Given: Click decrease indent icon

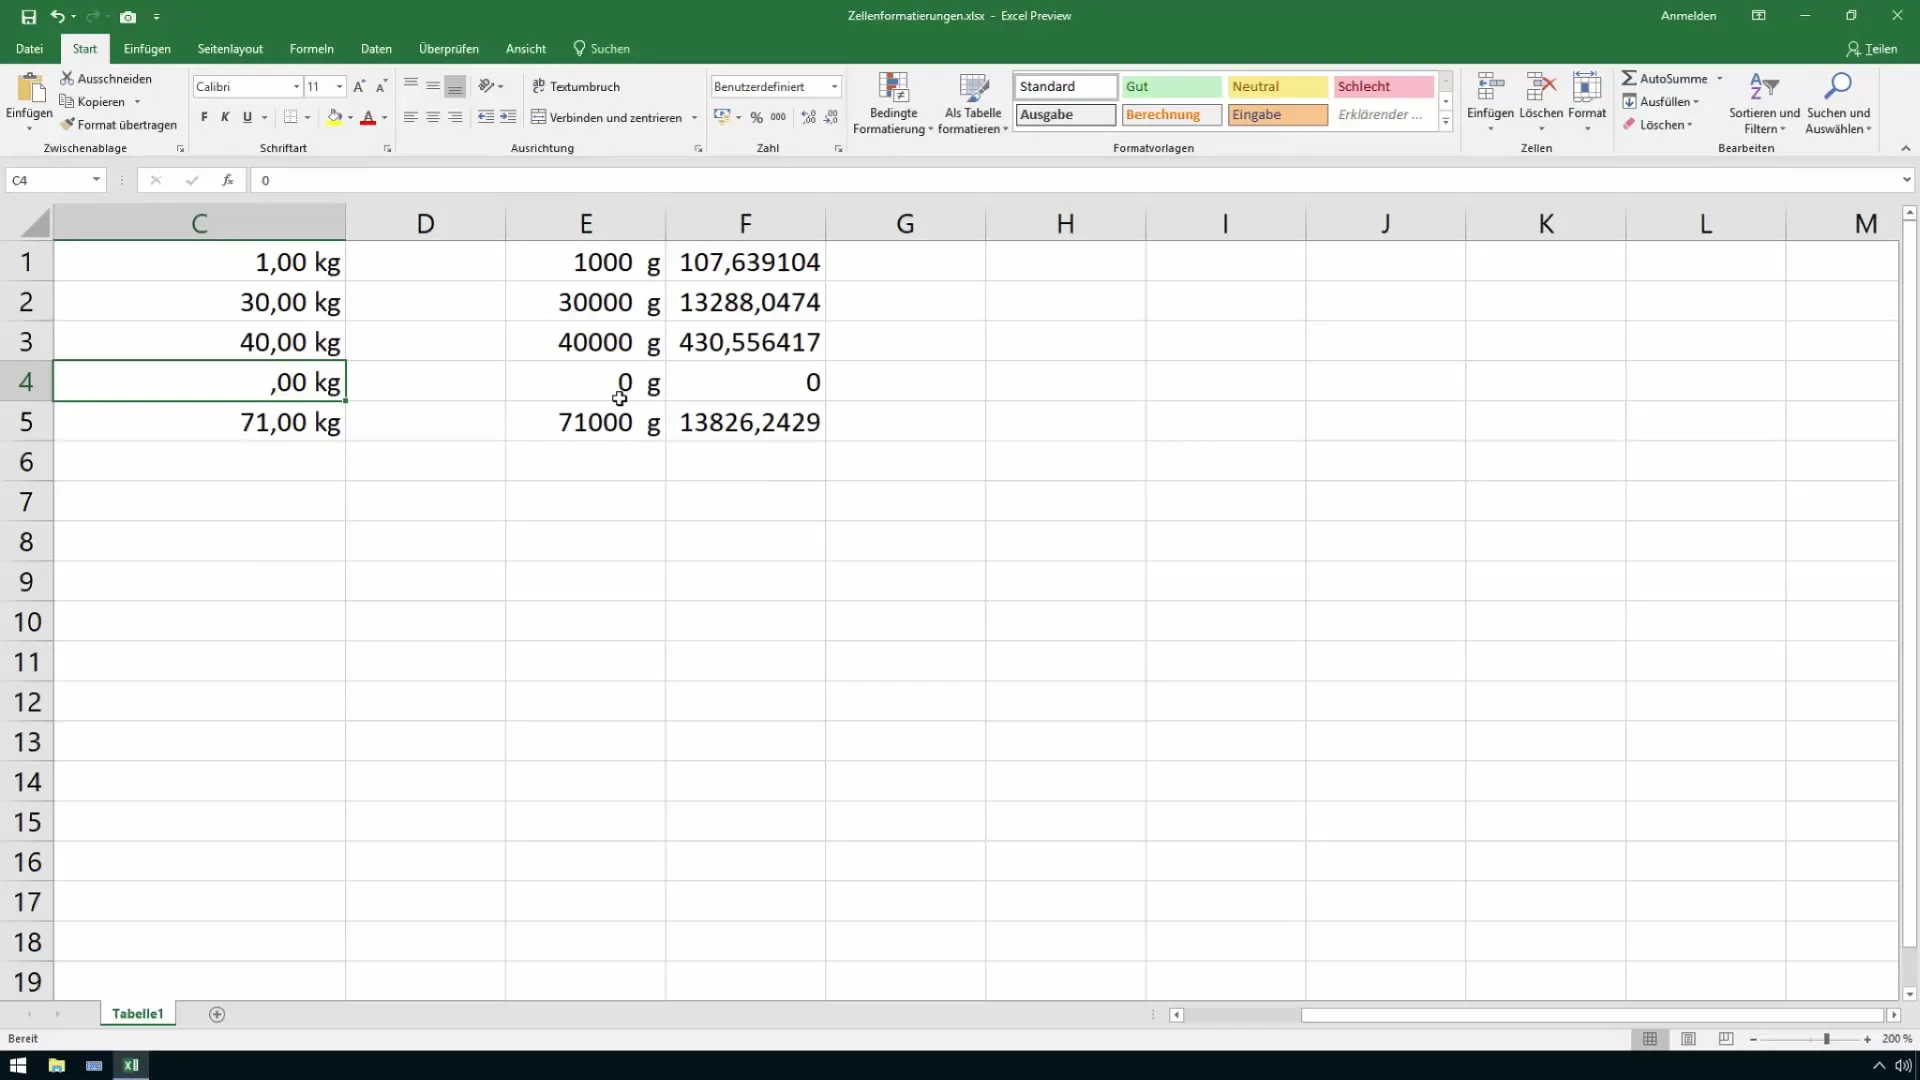Looking at the screenshot, I should coord(486,117).
